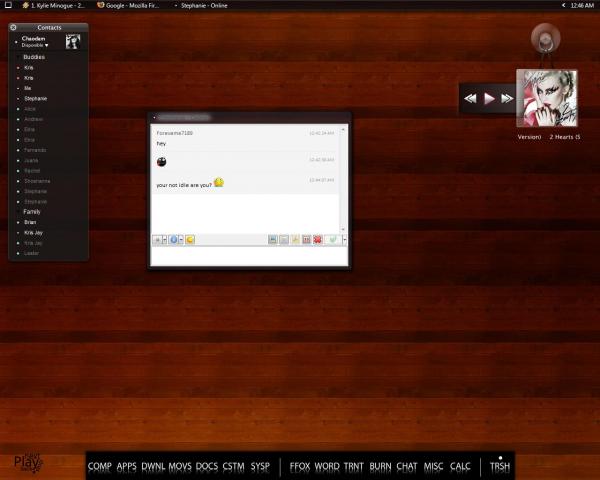Launch CALC from the dock
600x480 pixels.
(460, 466)
